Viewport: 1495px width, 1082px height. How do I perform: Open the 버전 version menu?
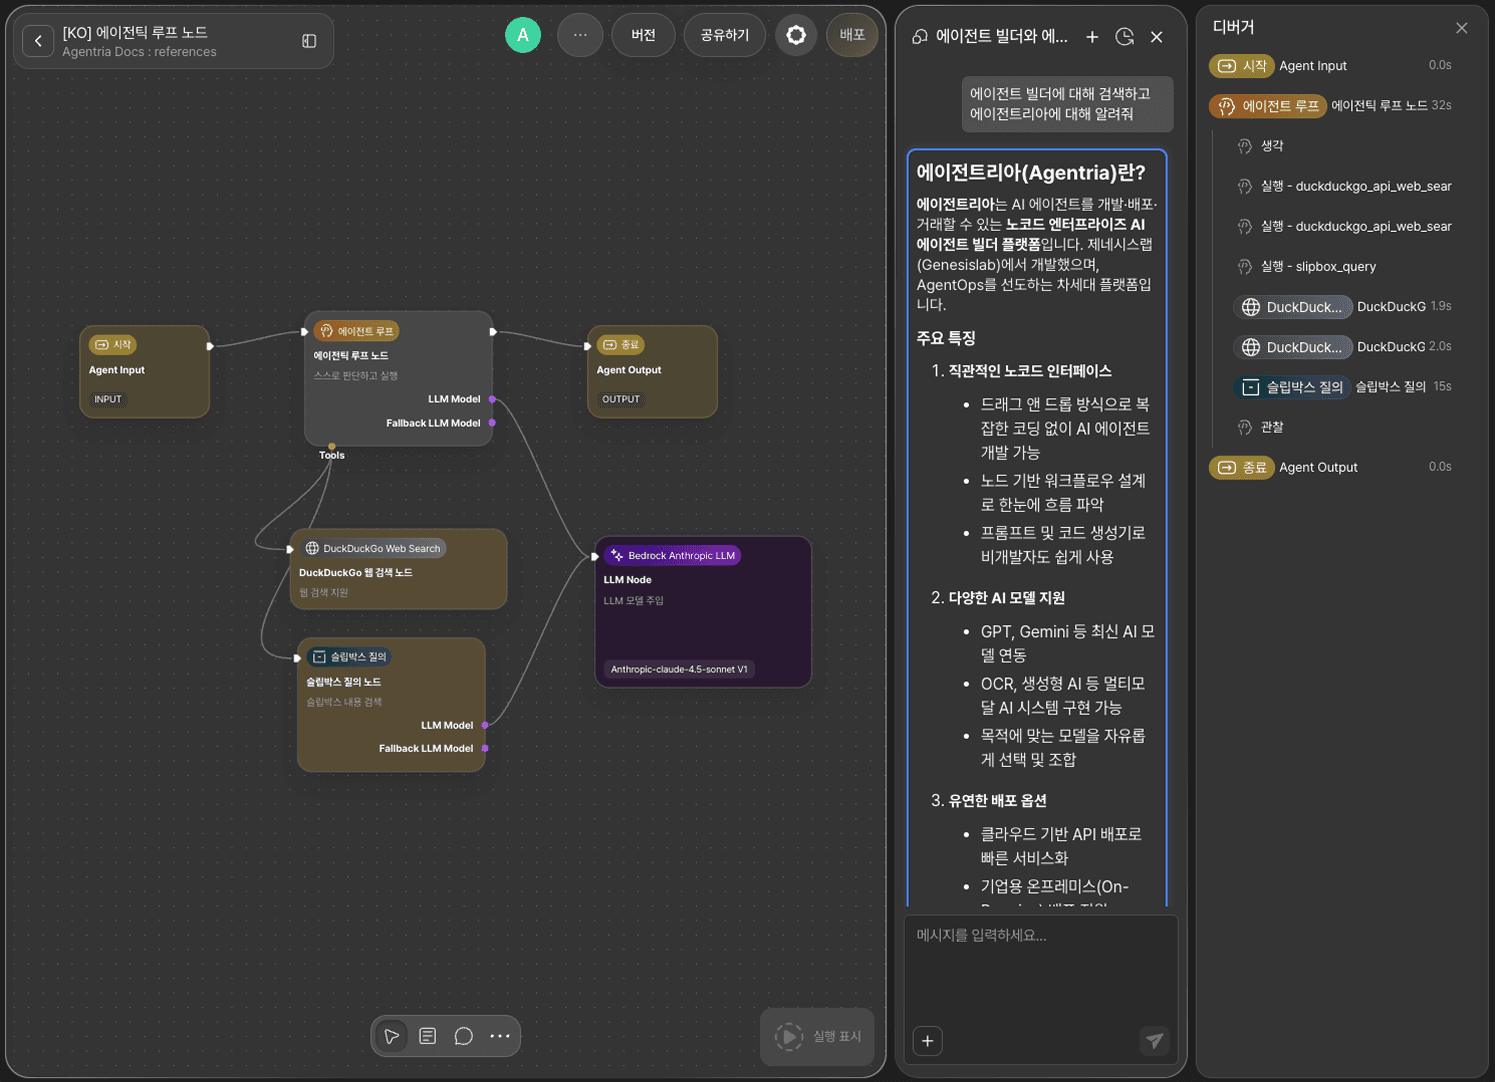tap(643, 35)
